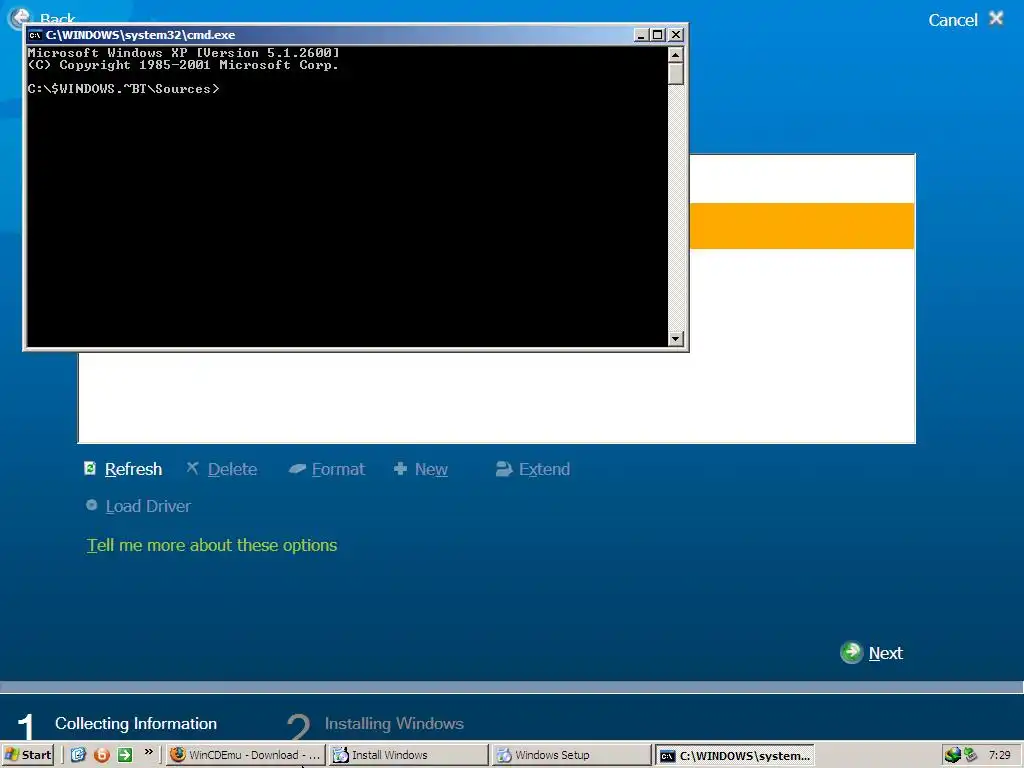Close the cmd.exe window

click(676, 35)
